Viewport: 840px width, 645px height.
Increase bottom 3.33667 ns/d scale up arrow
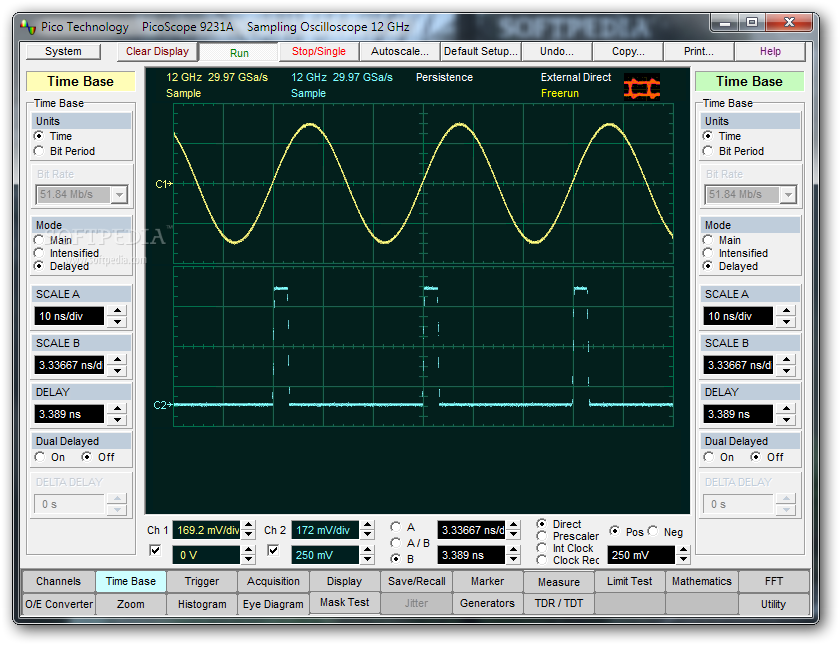513,525
